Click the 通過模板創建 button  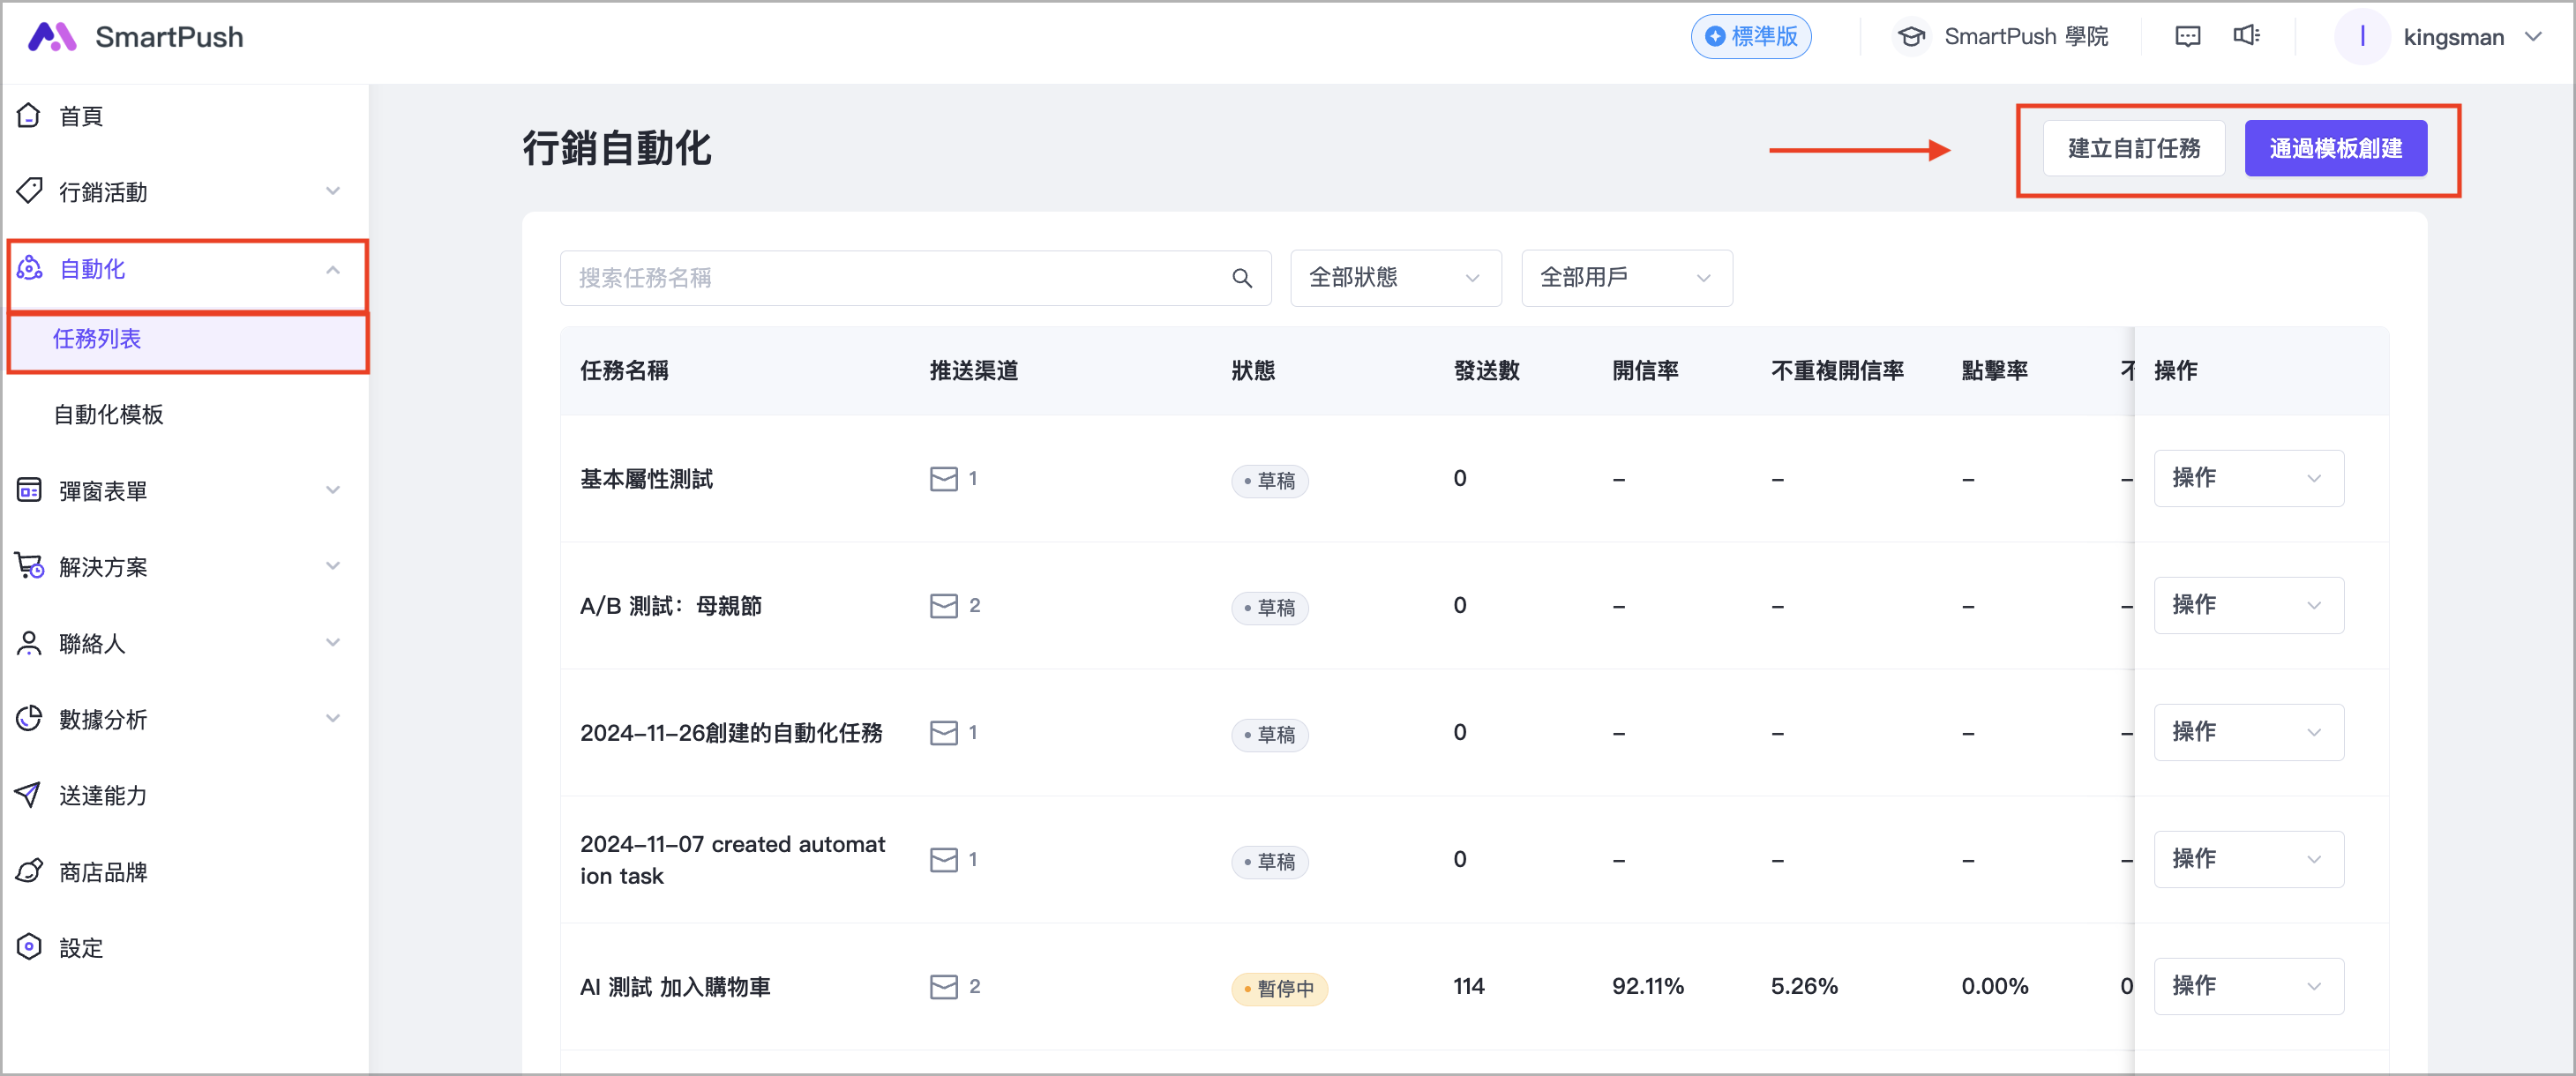(2334, 149)
